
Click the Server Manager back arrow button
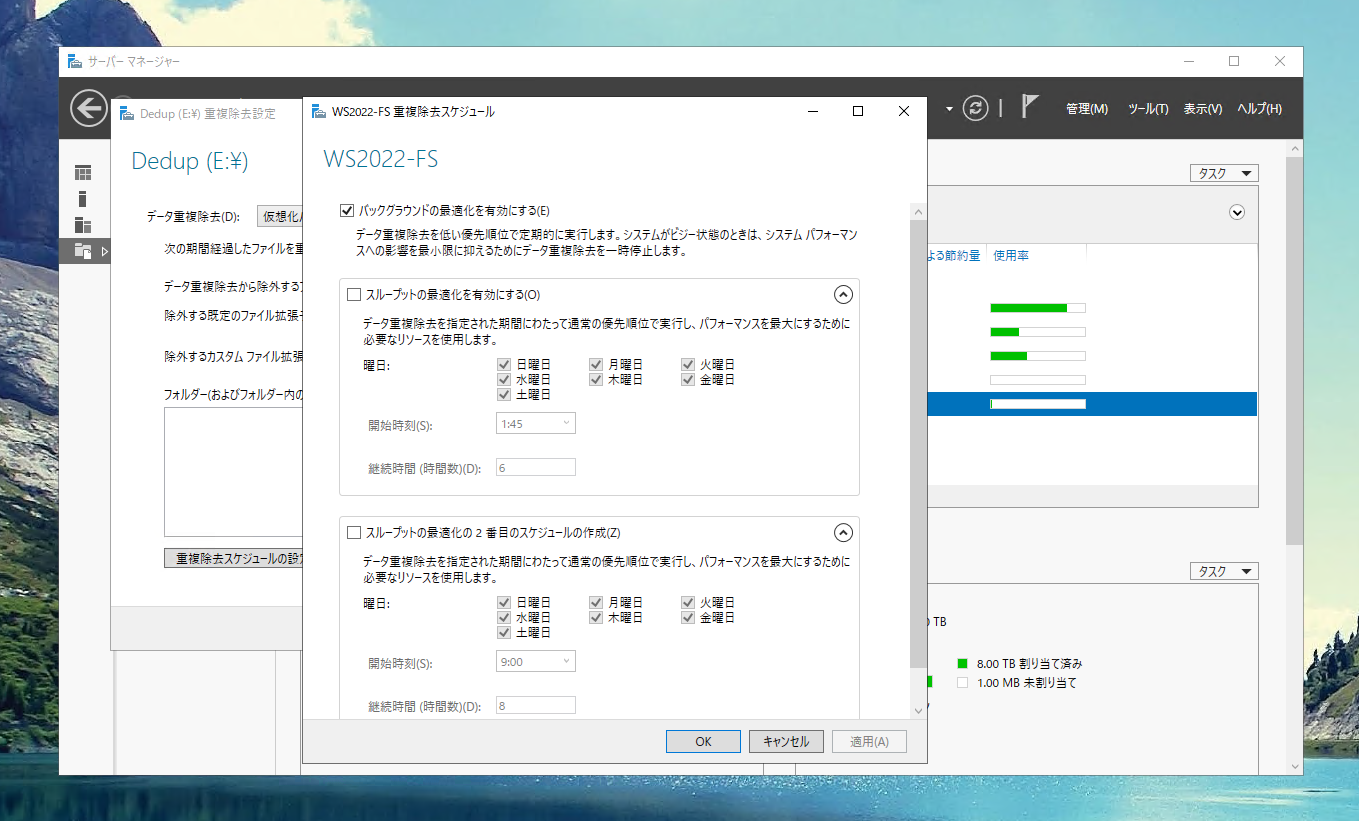(89, 108)
